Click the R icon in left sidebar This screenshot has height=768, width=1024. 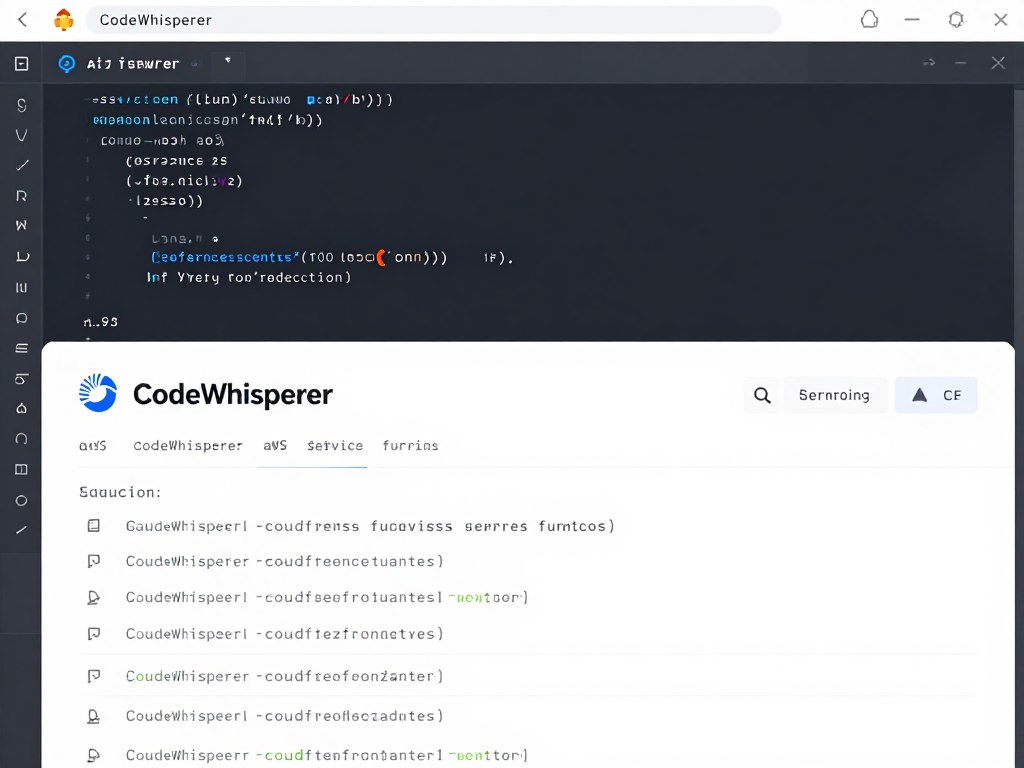[x=22, y=196]
